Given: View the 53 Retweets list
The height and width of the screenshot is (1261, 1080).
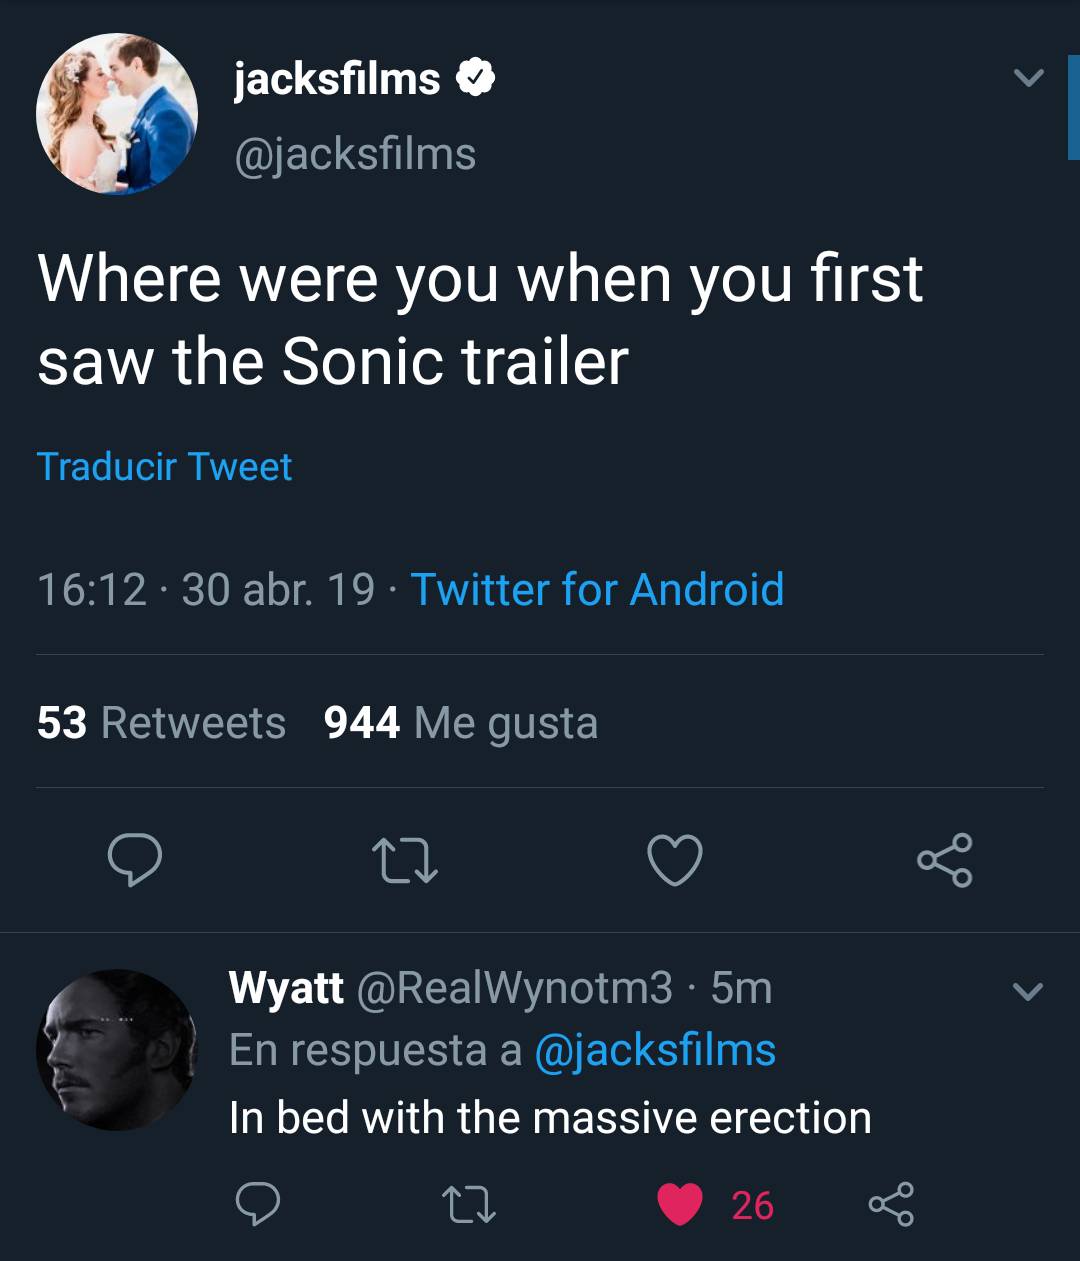Looking at the screenshot, I should point(161,723).
